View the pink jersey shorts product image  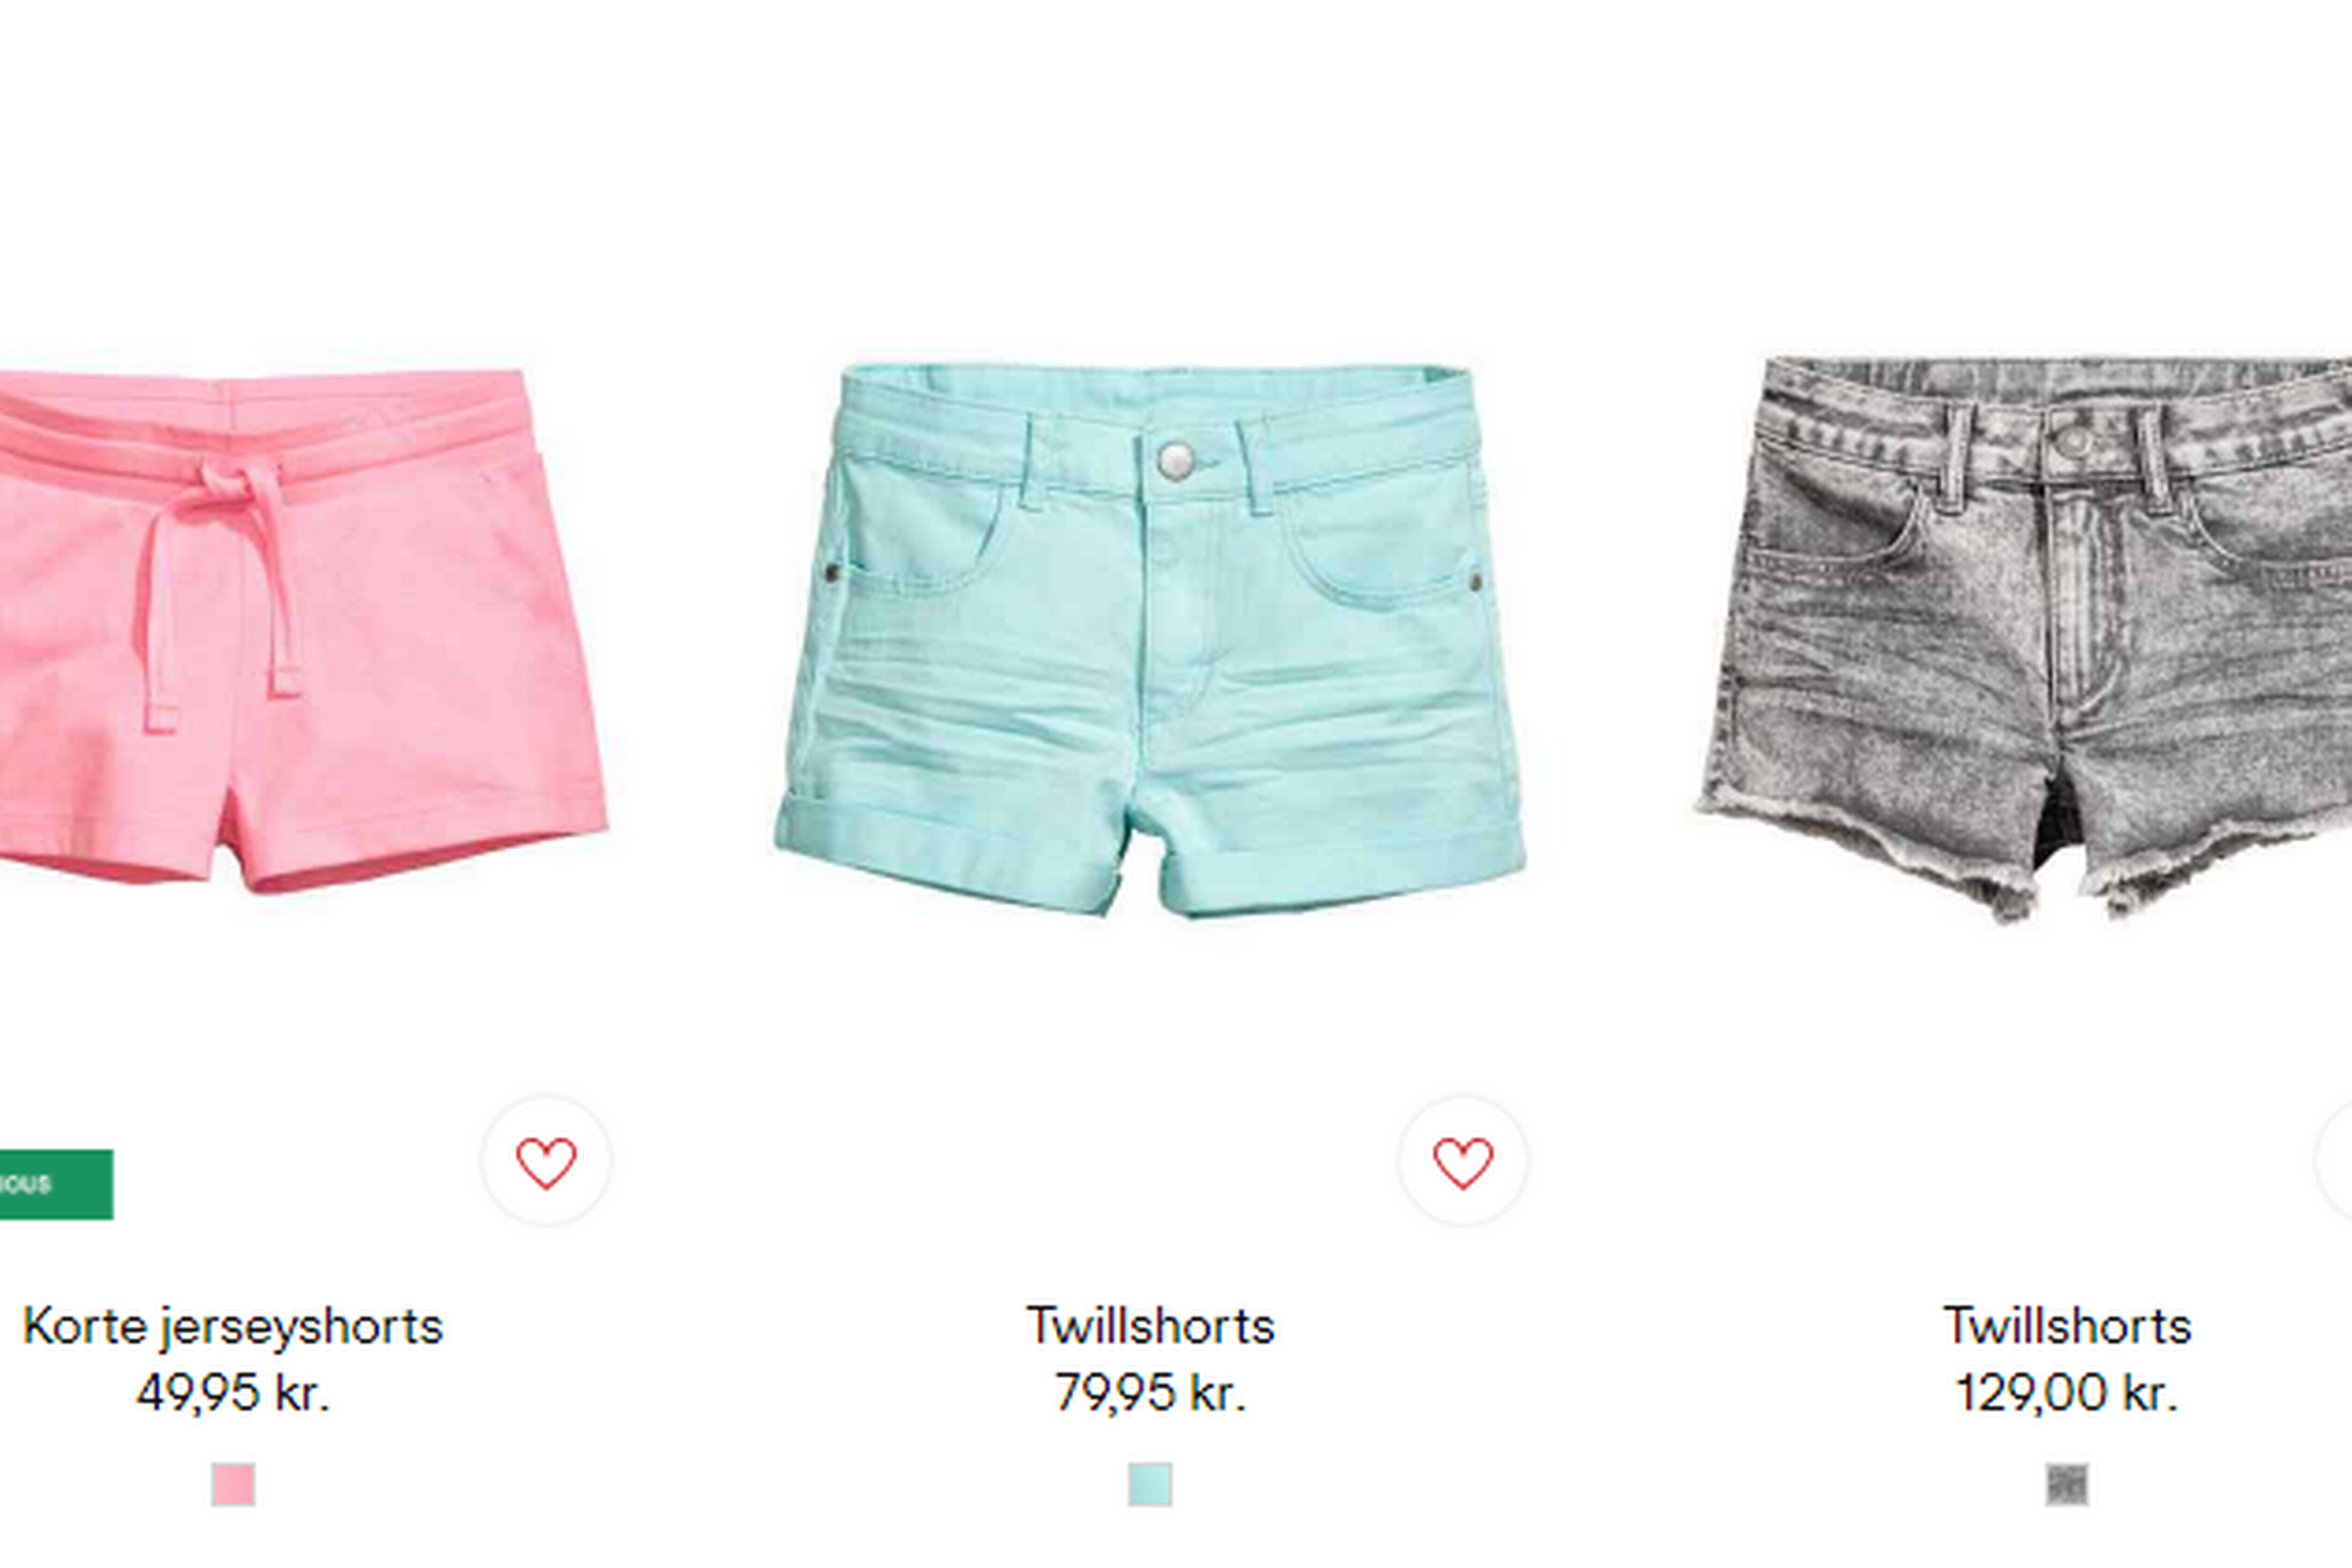[300, 630]
